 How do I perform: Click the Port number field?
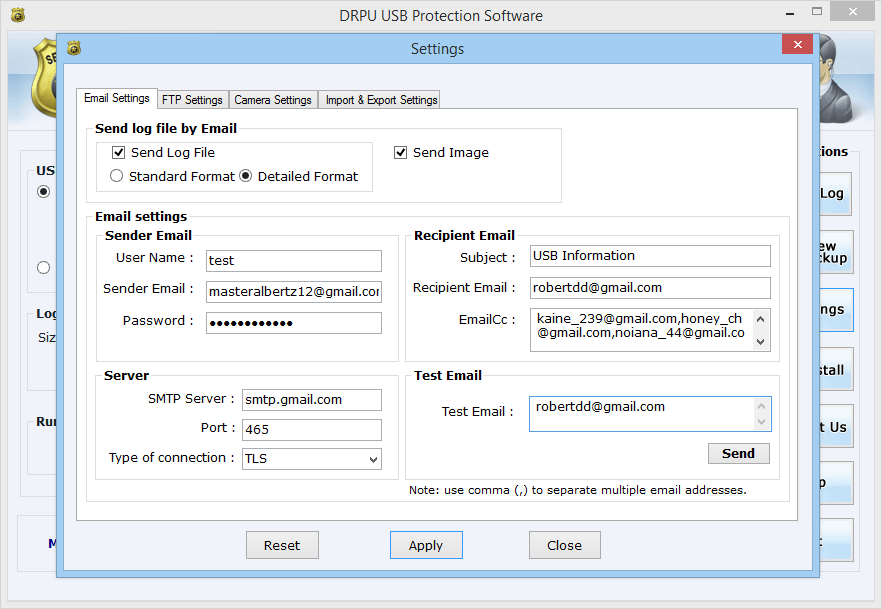click(x=312, y=430)
